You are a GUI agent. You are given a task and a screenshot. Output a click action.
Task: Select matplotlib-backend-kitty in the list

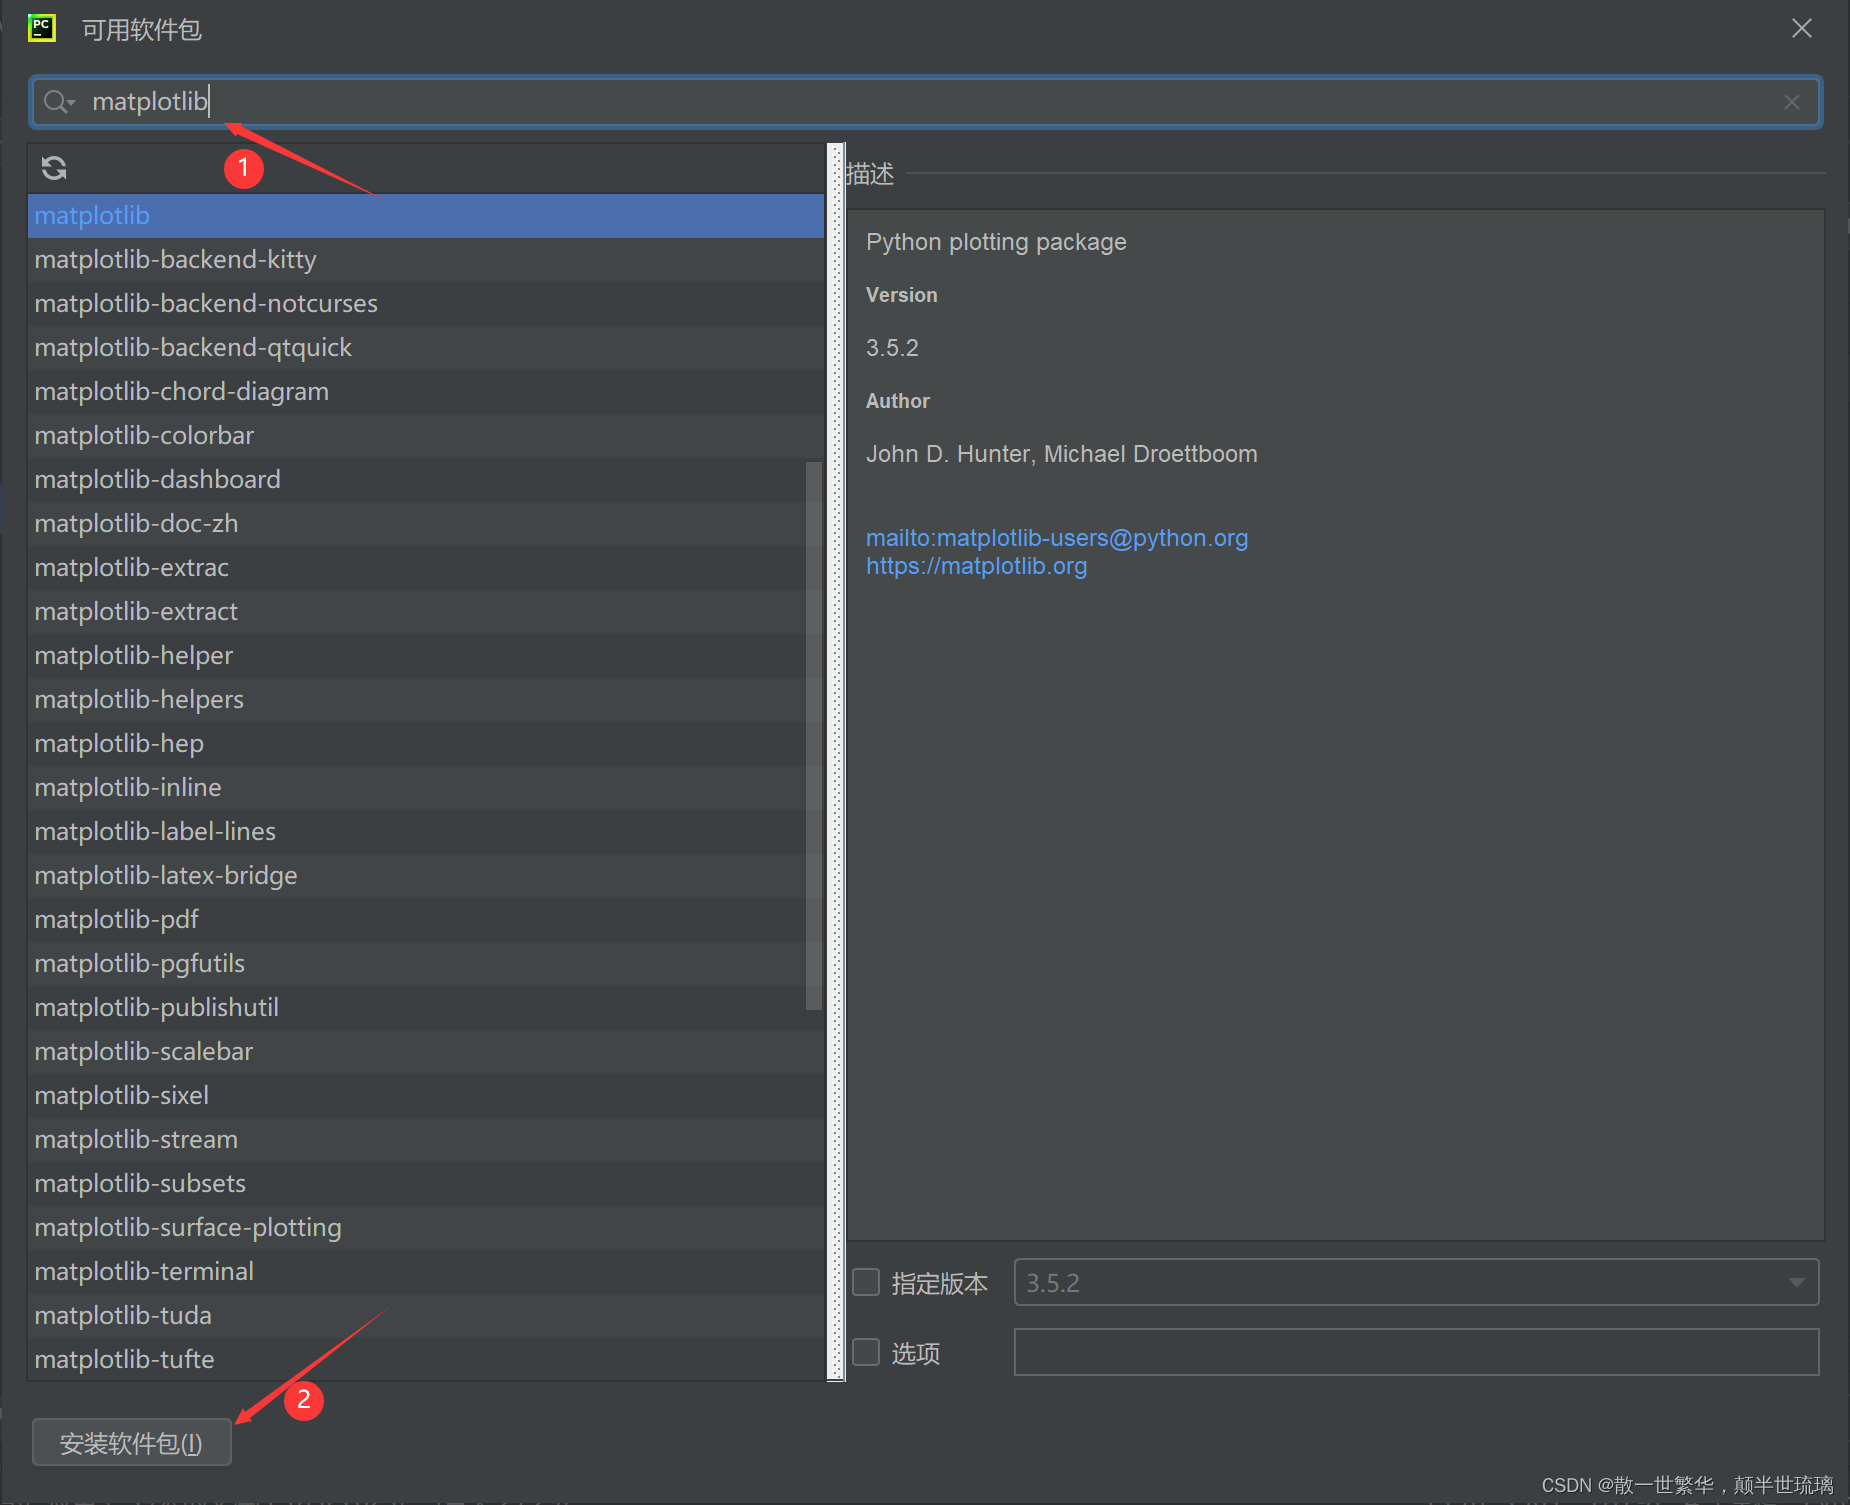[x=426, y=260]
